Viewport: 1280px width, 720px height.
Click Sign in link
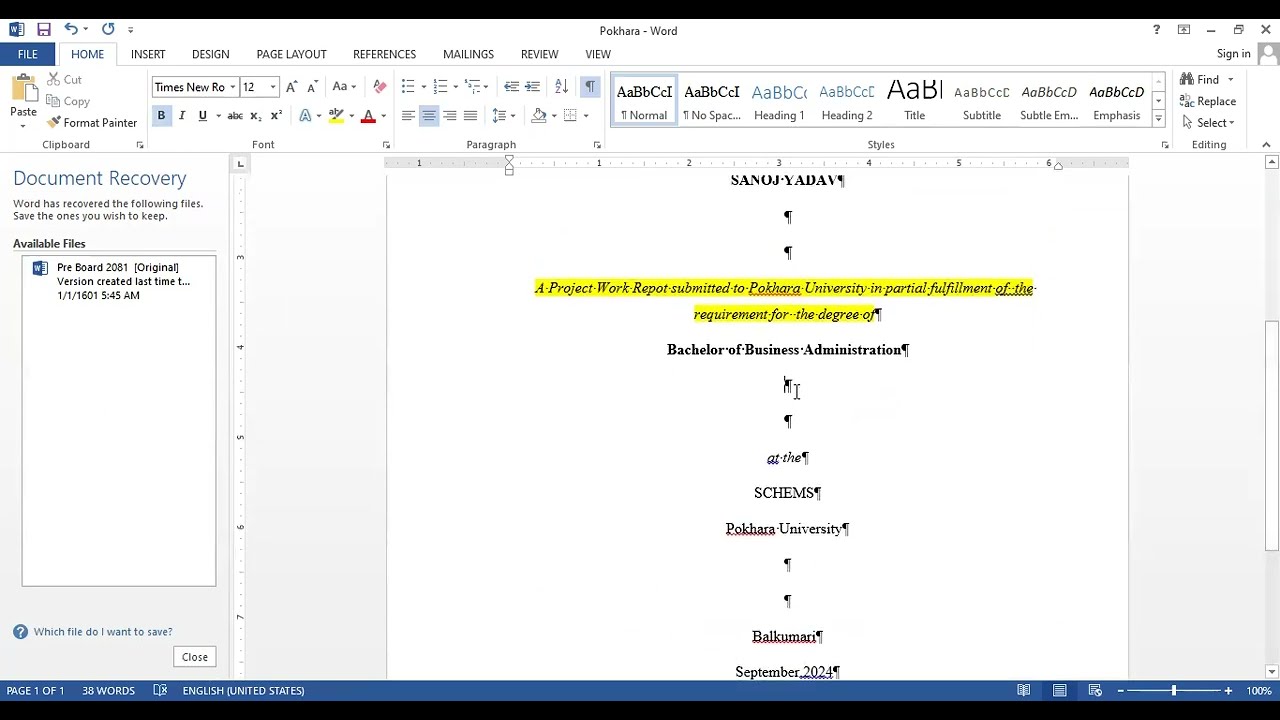tap(1233, 54)
